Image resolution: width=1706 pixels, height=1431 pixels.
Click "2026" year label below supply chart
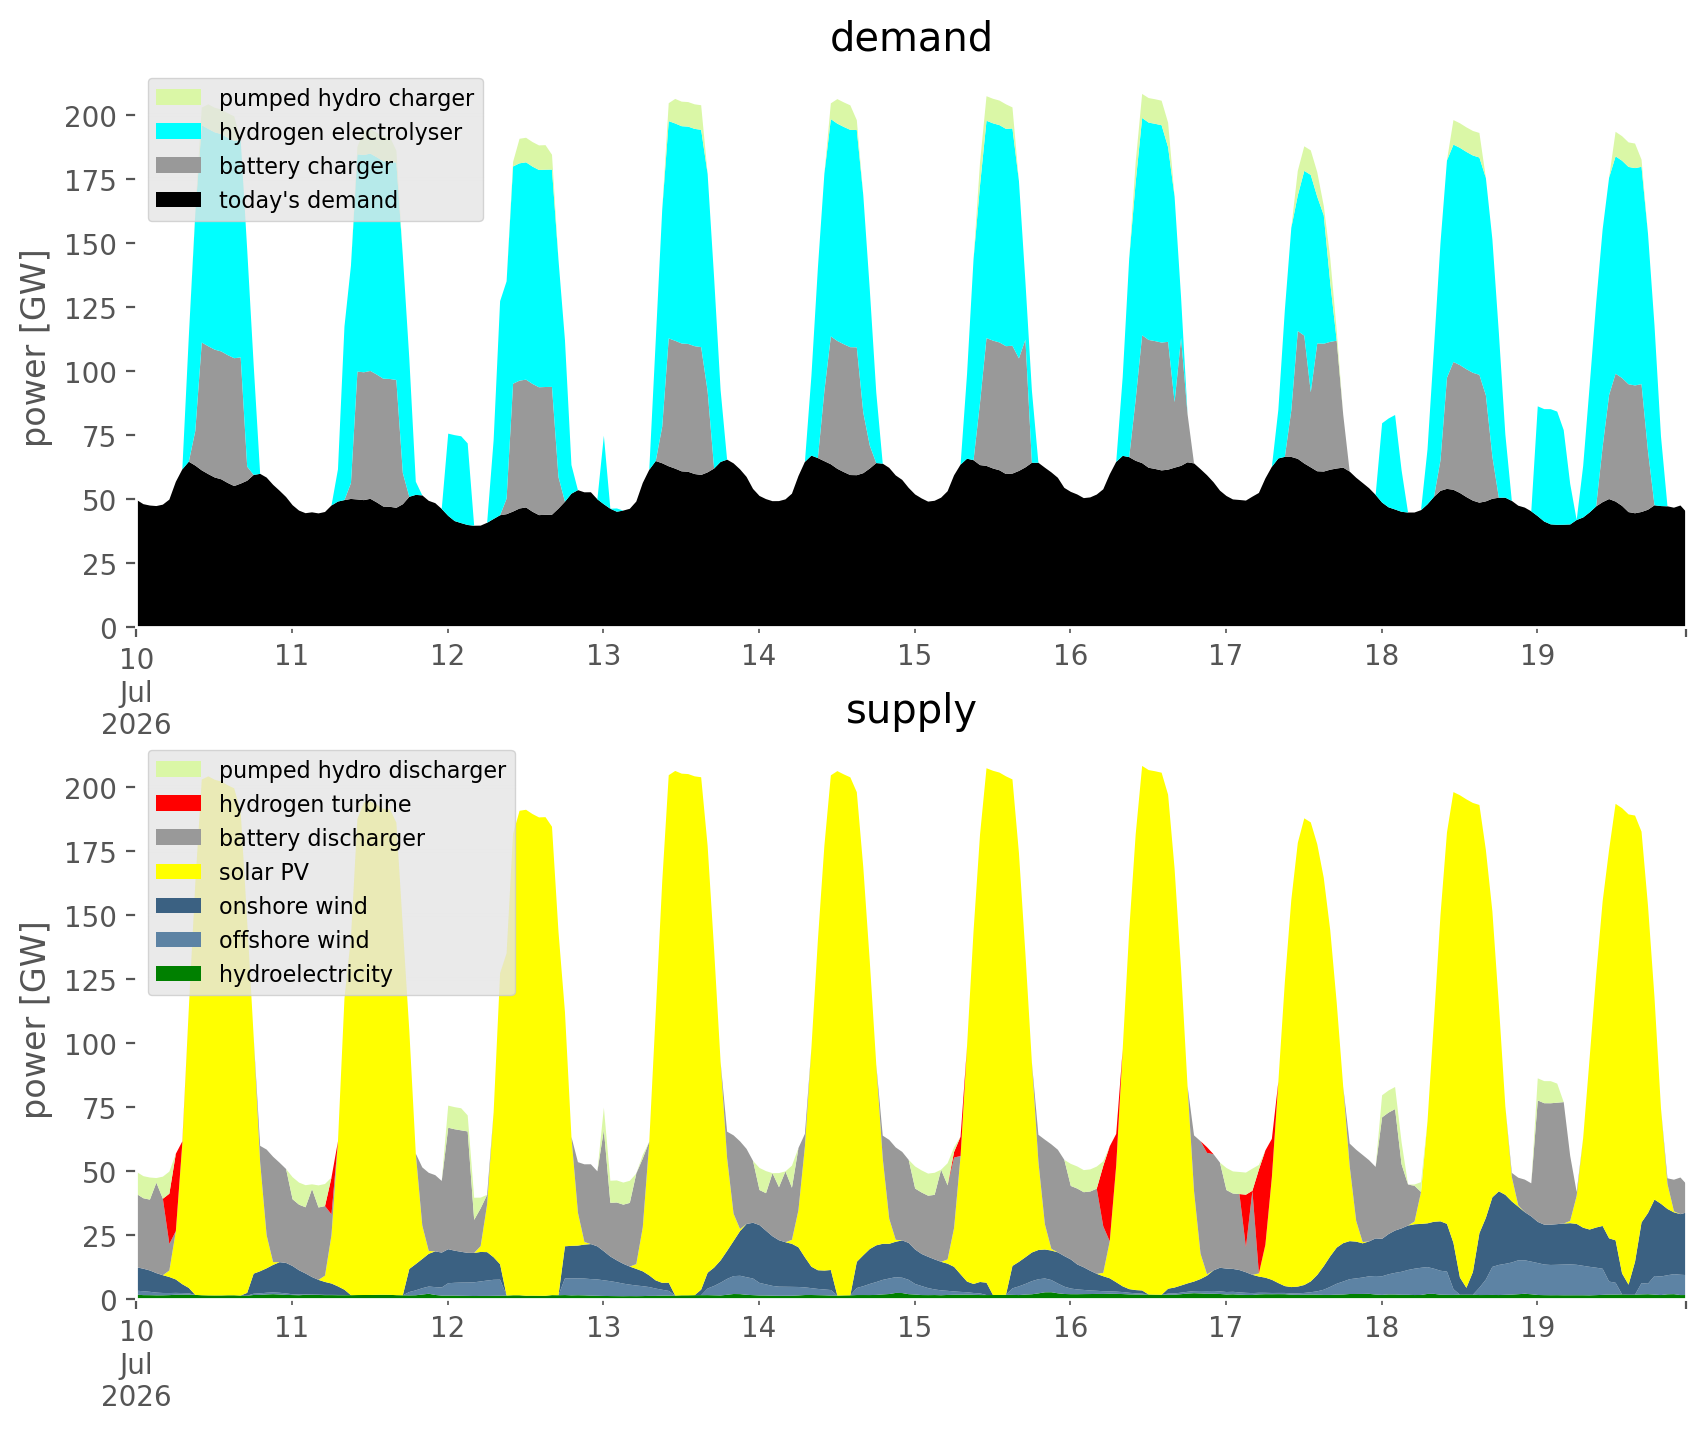(136, 1396)
